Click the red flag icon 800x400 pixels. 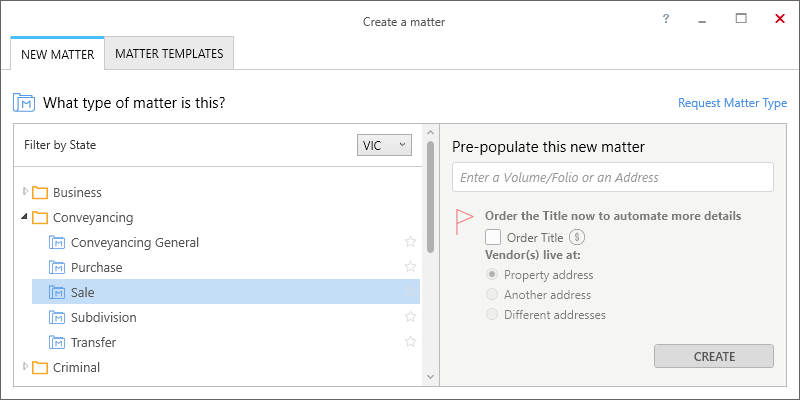point(464,222)
